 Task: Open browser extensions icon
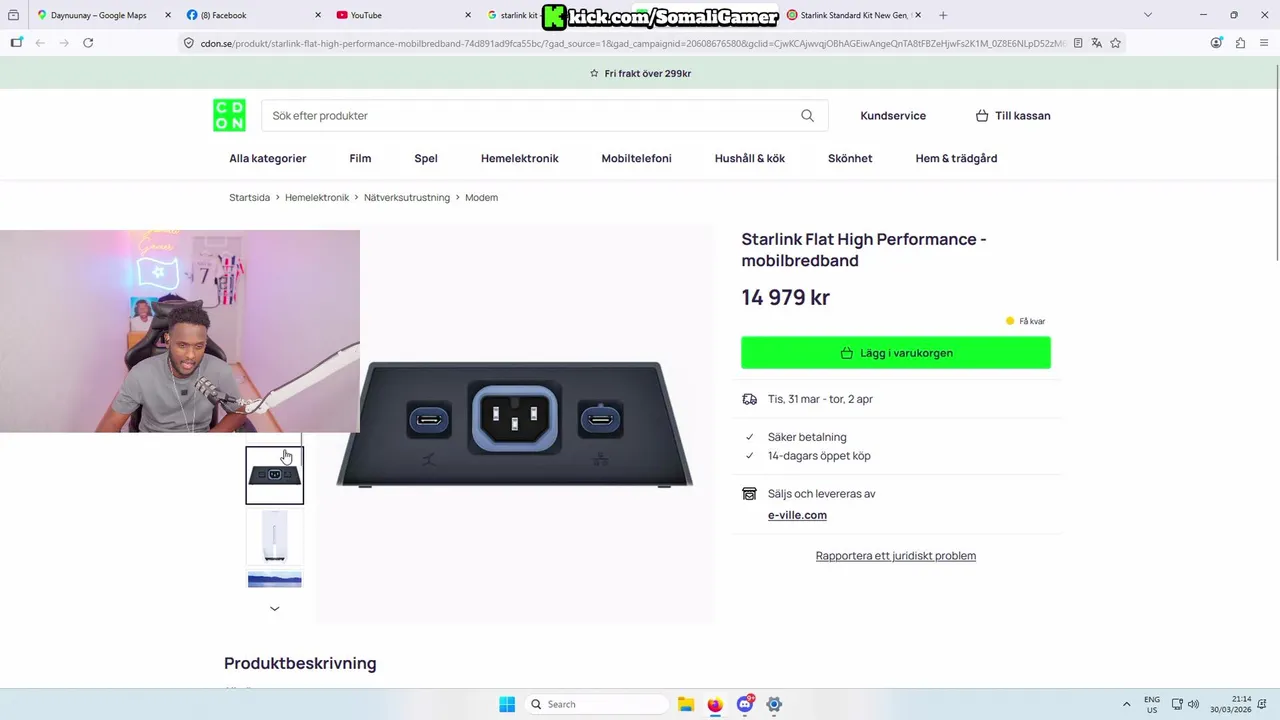pos(1240,43)
